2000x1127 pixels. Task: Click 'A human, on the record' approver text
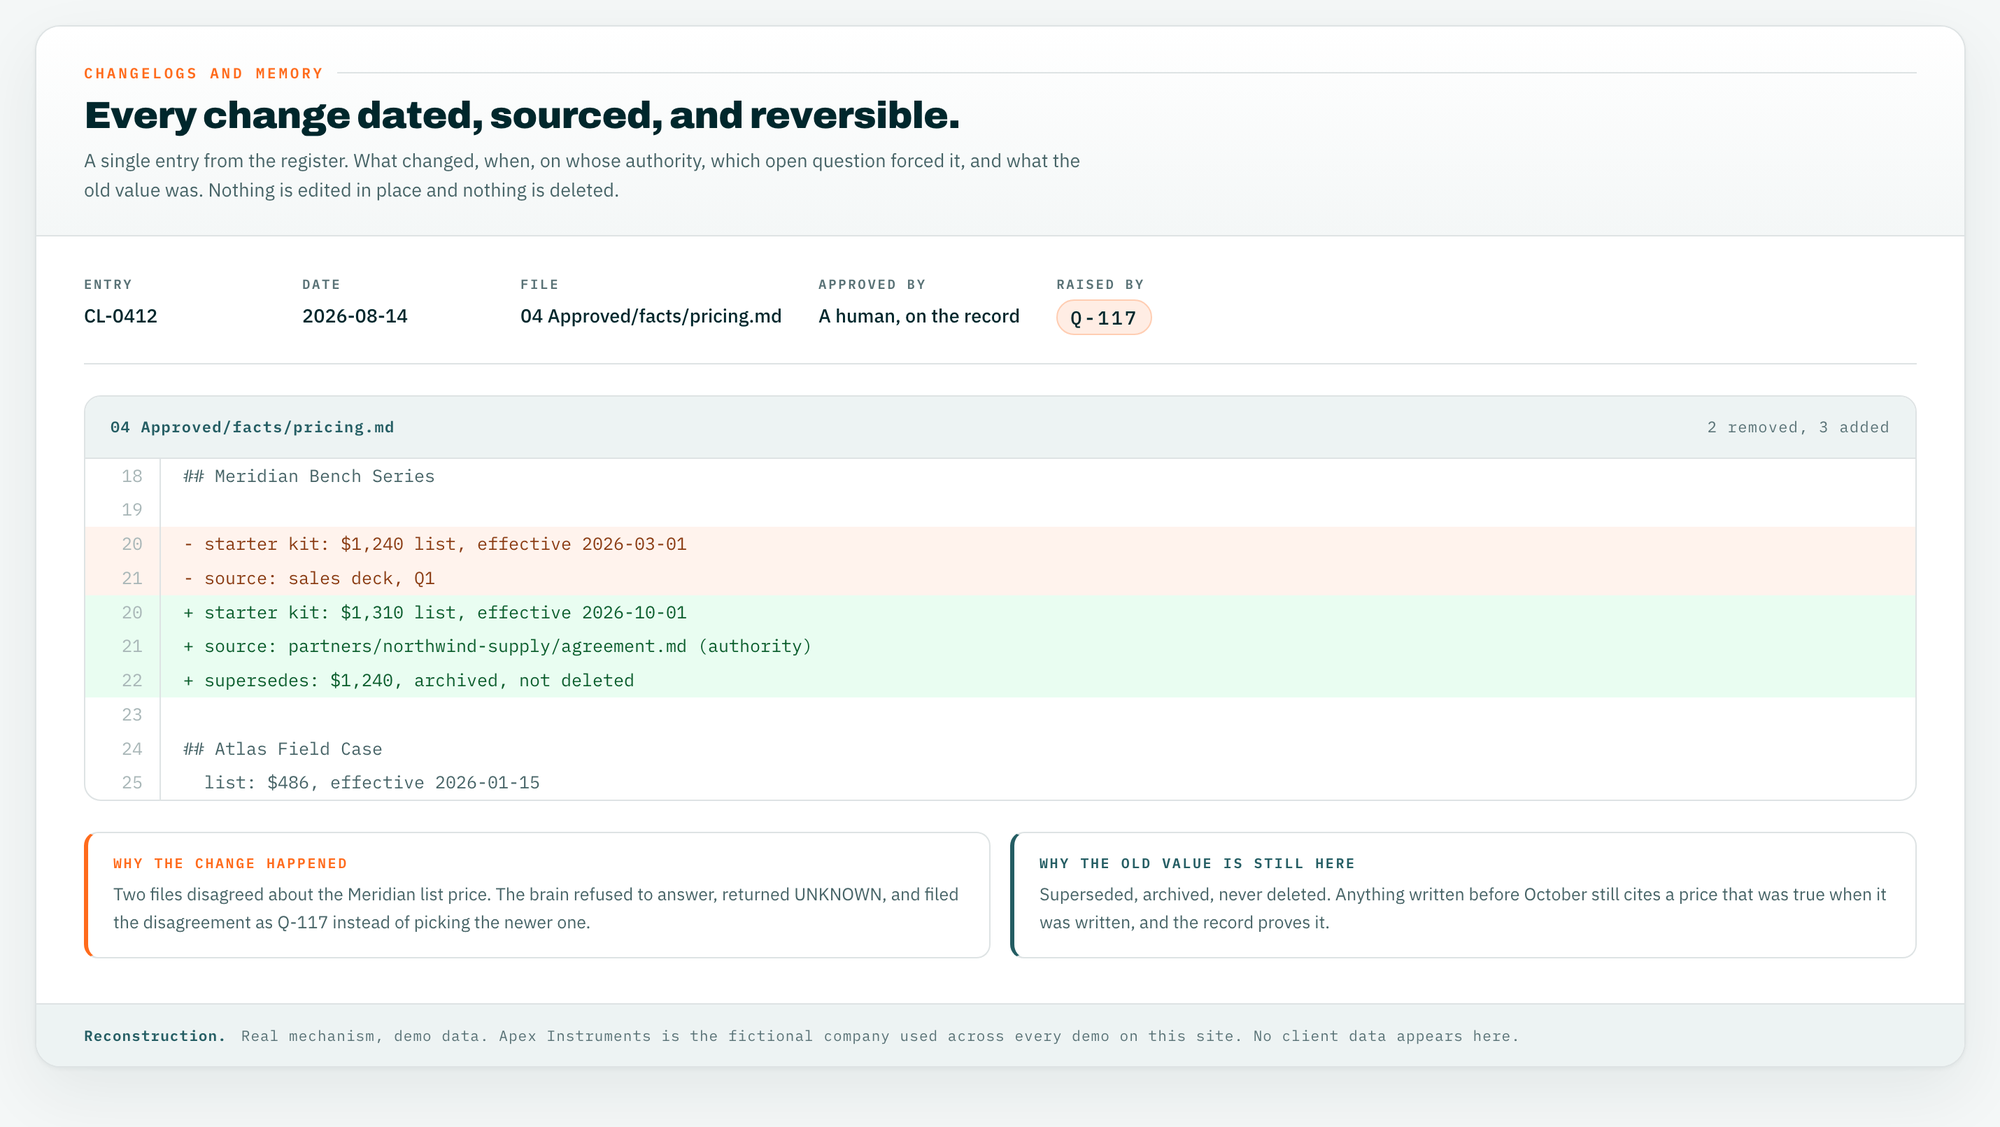pos(919,316)
